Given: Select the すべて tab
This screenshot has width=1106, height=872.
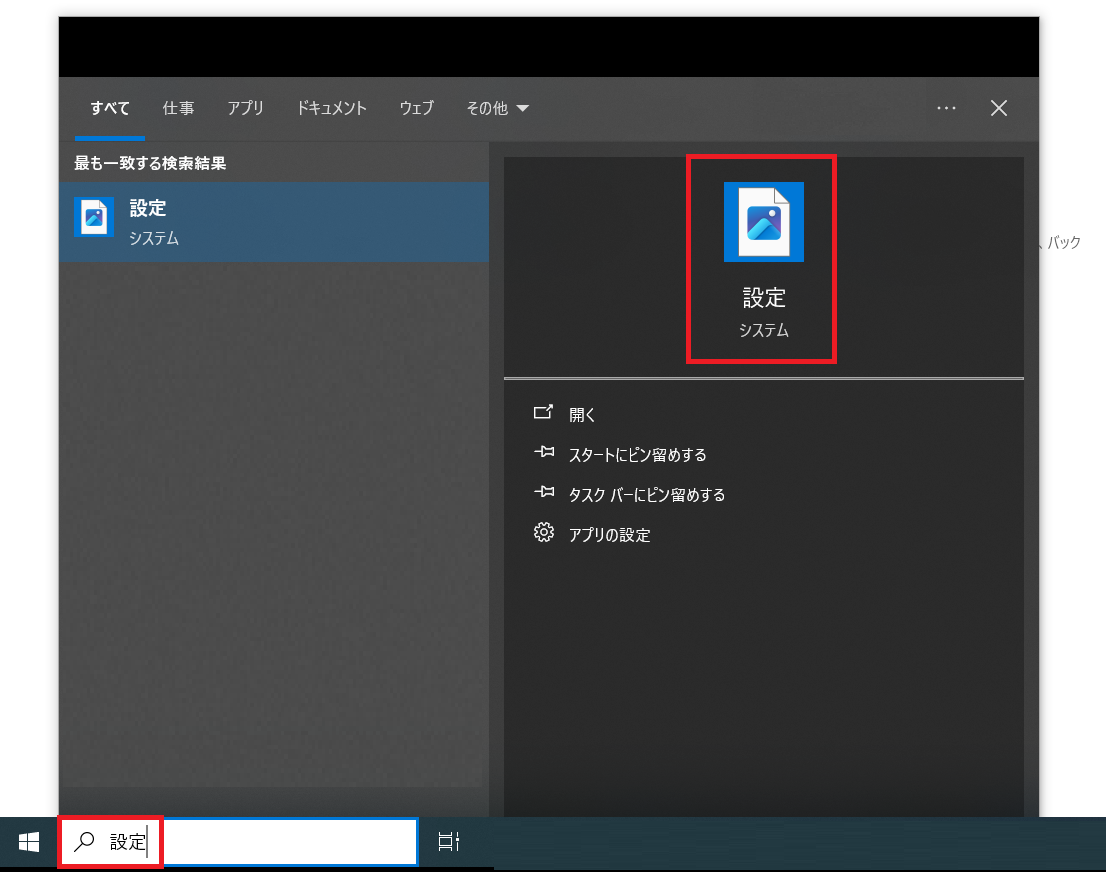Looking at the screenshot, I should (x=110, y=108).
